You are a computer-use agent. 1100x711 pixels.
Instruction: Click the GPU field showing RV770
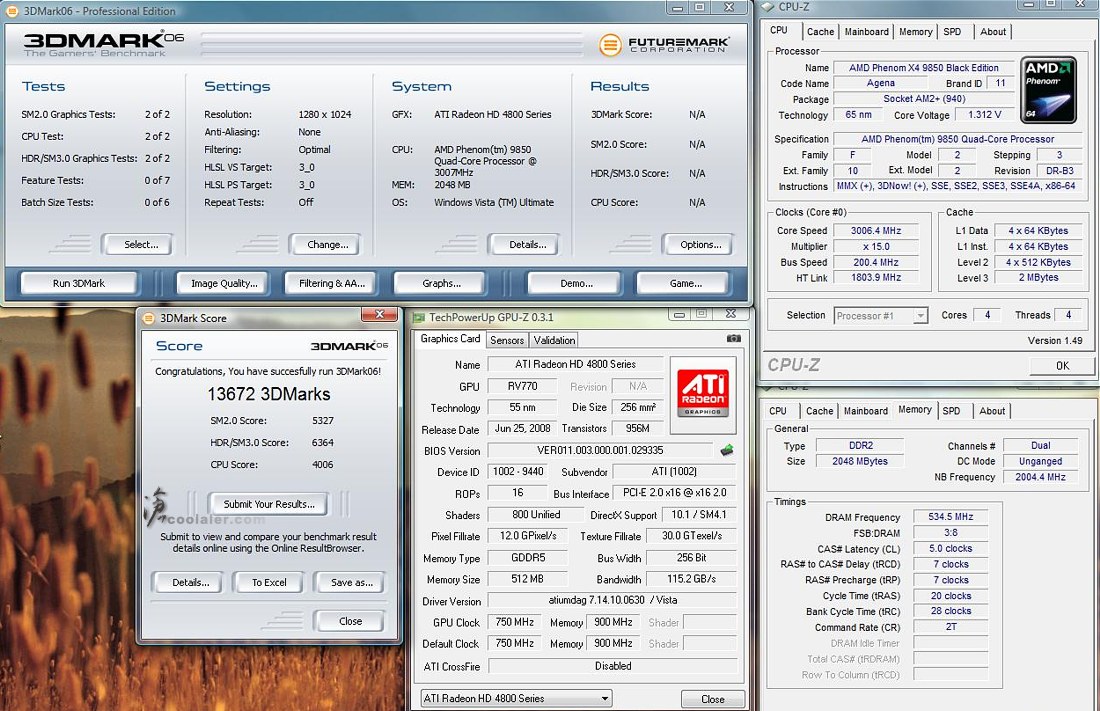(x=522, y=386)
